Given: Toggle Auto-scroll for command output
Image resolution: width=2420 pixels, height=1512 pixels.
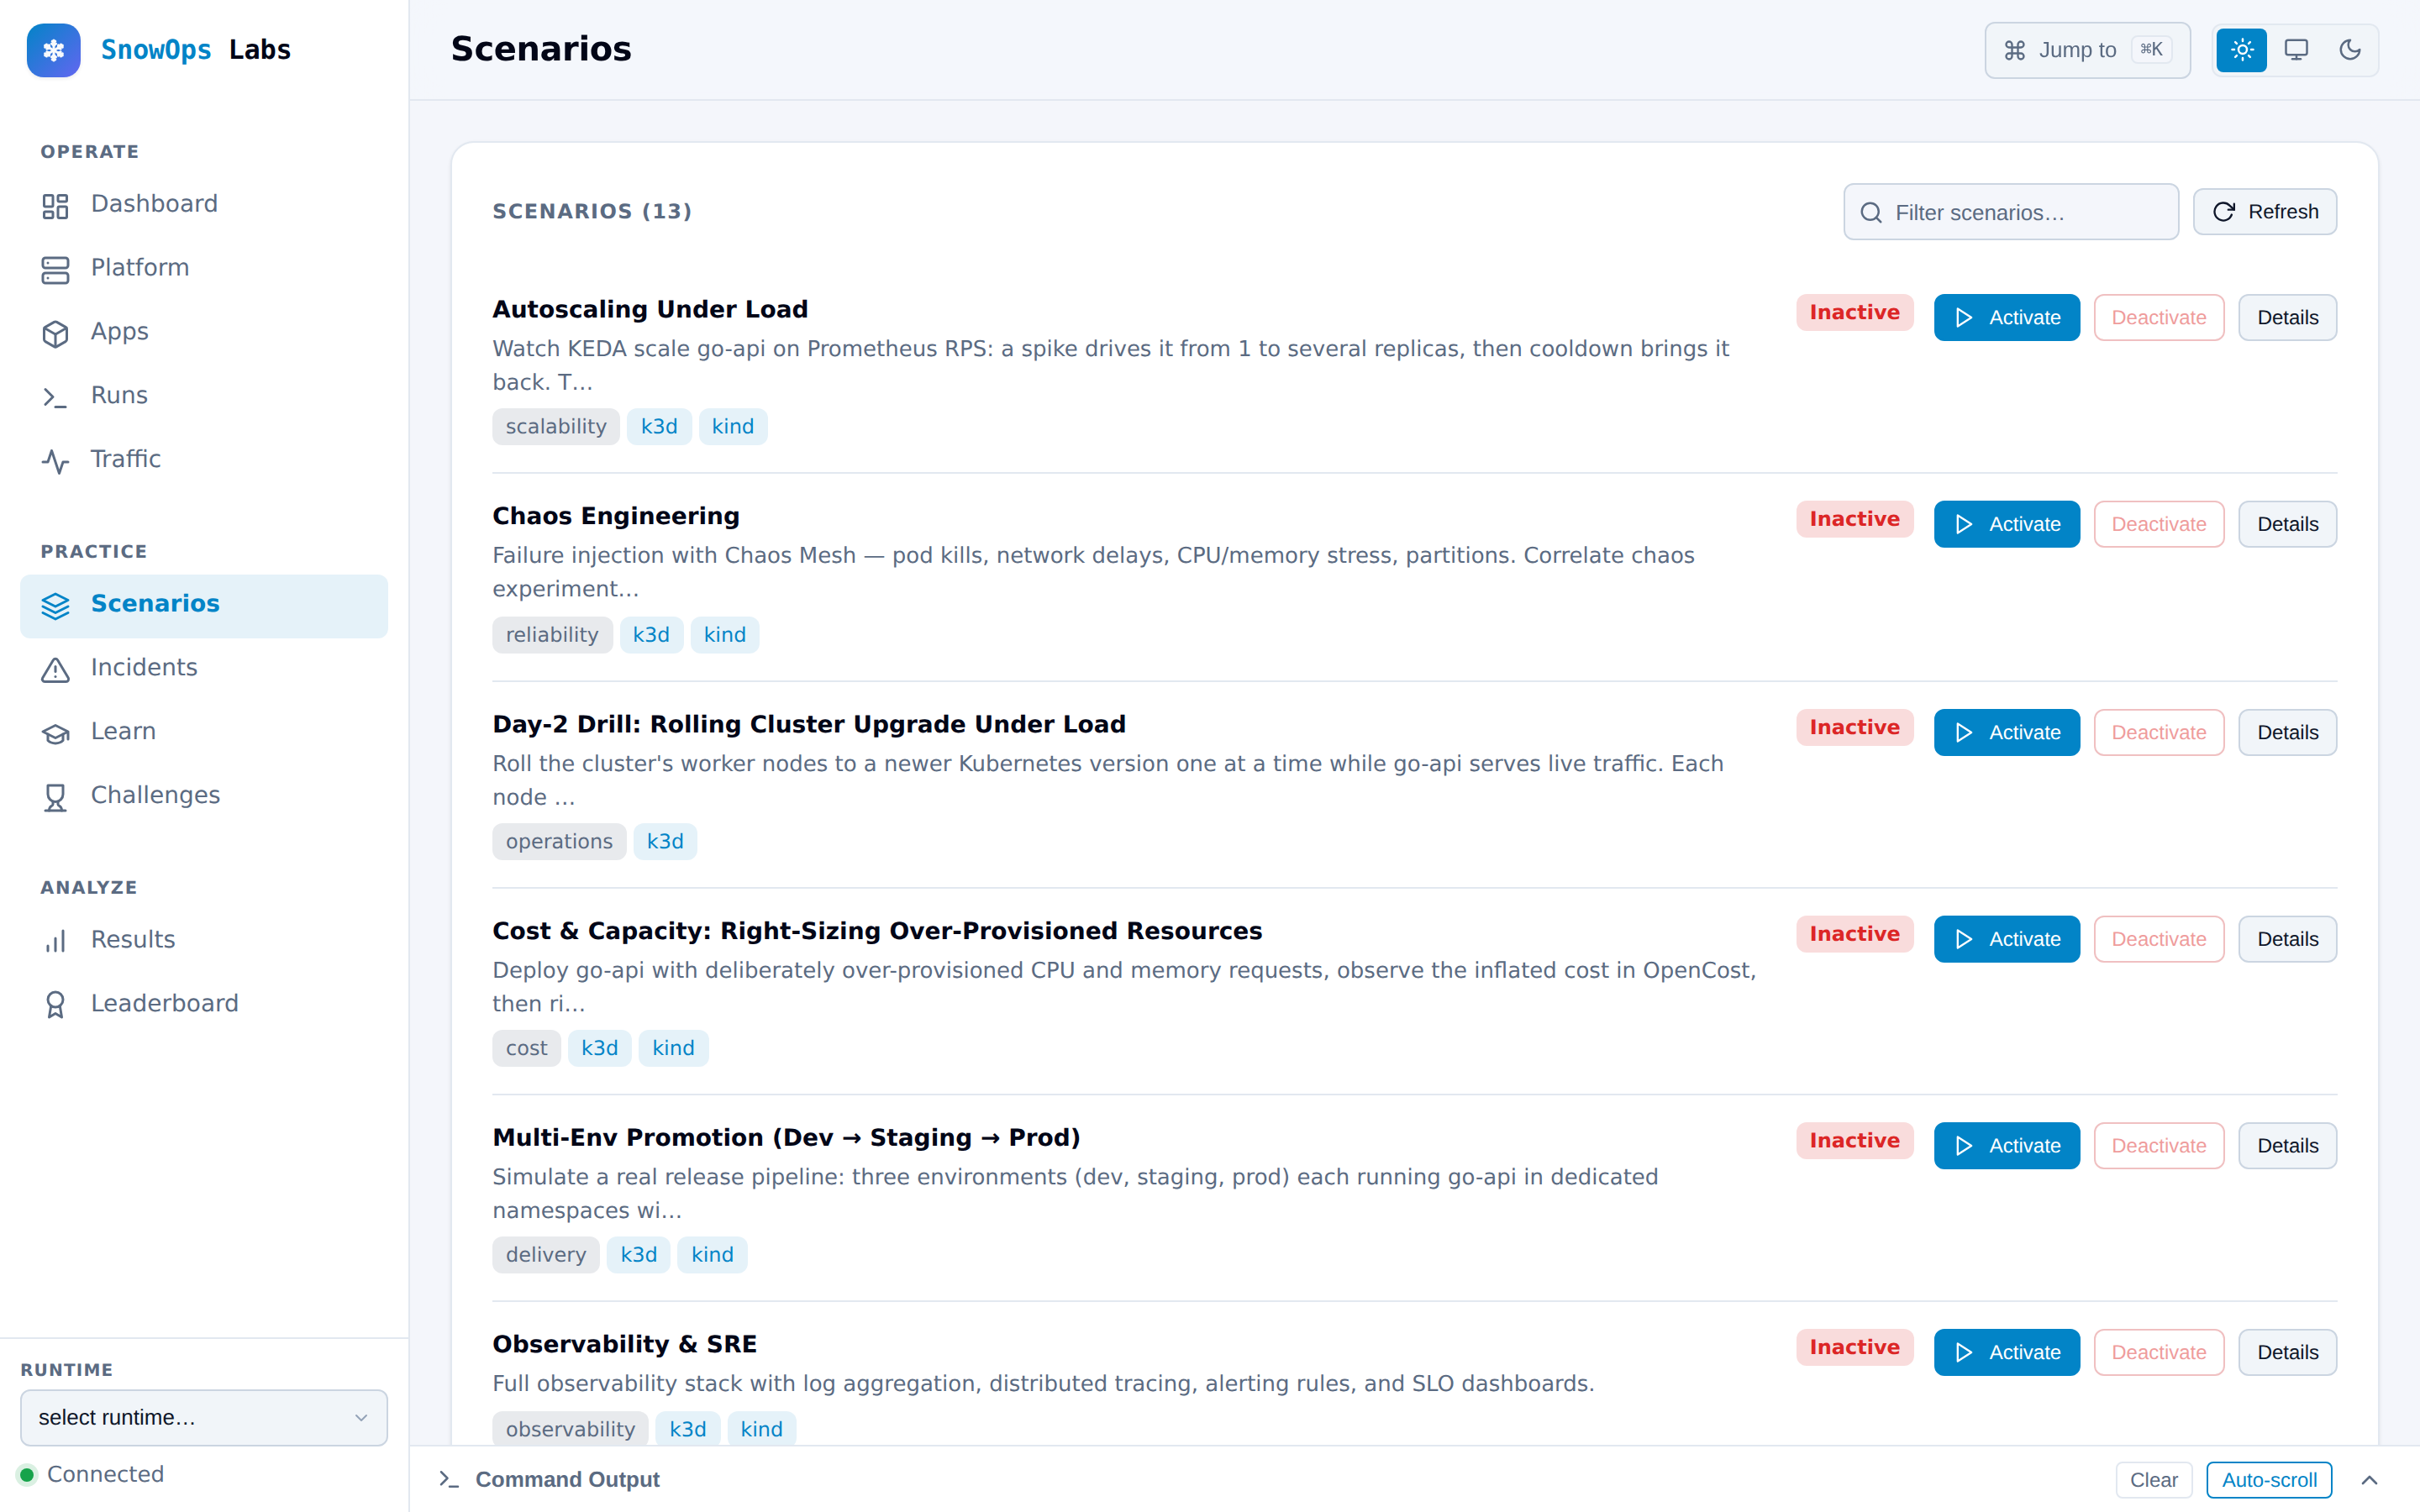Looking at the screenshot, I should [2269, 1480].
